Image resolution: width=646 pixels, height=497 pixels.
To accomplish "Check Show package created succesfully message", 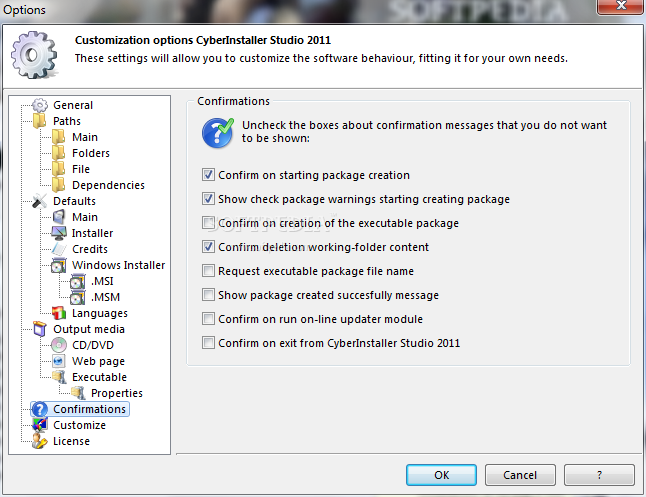I will (x=208, y=295).
